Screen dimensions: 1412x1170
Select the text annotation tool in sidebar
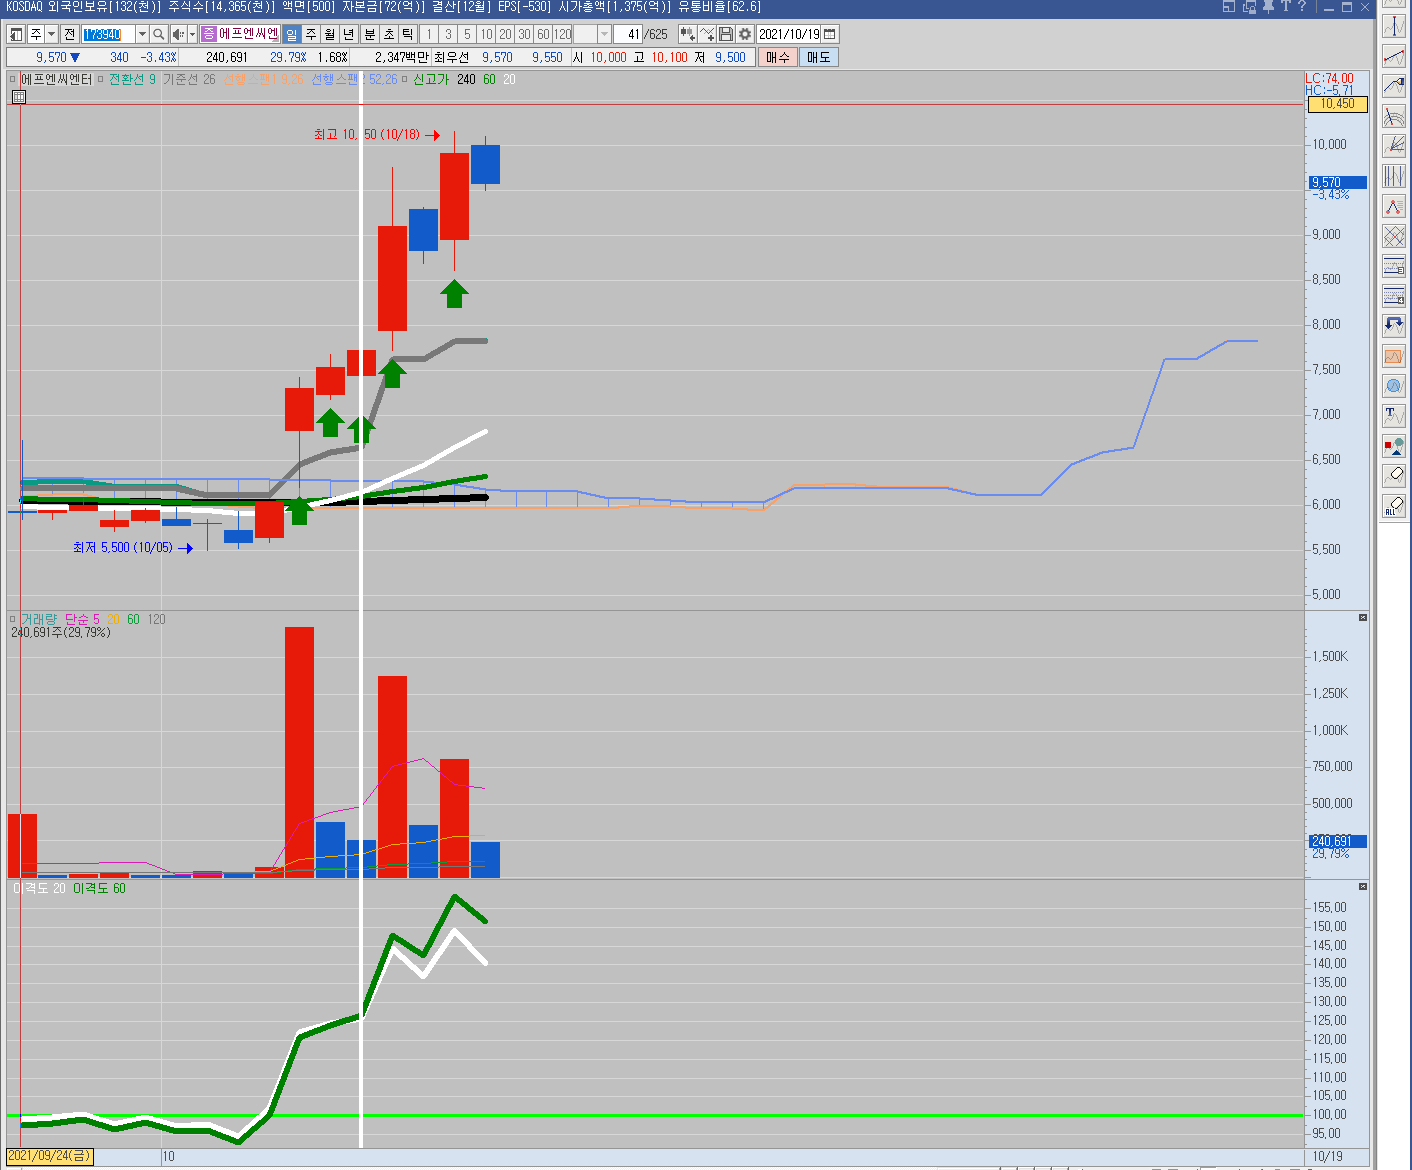click(1394, 415)
